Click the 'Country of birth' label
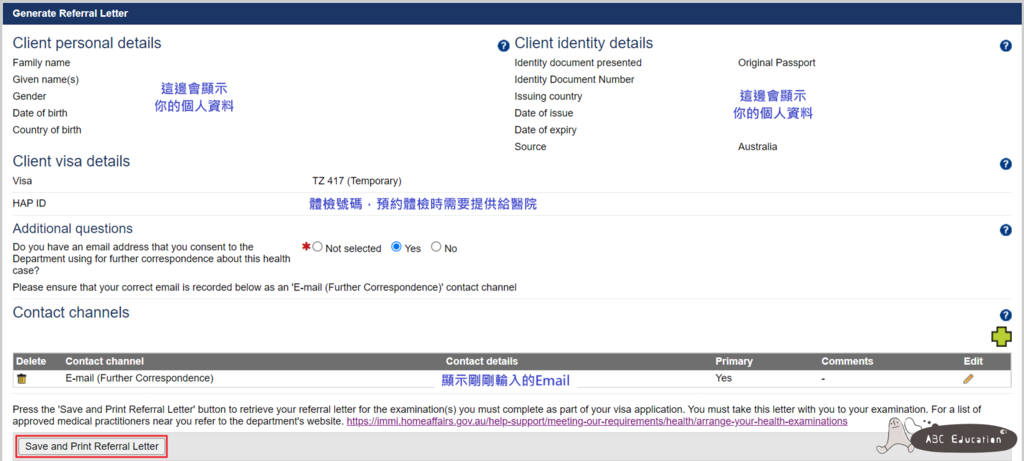The image size is (1024, 461). tap(47, 130)
